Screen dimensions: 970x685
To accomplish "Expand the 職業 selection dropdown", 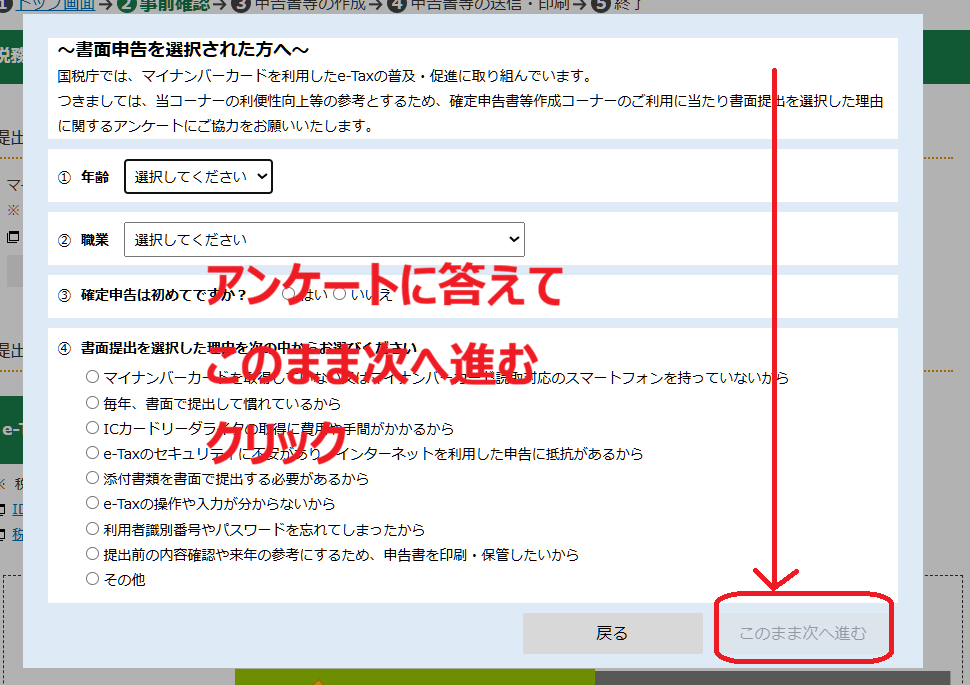I will (x=324, y=240).
